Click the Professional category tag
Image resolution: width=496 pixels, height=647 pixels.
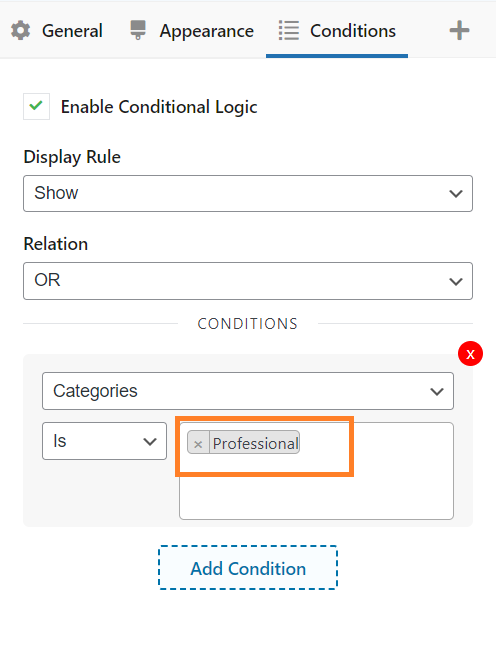255,444
